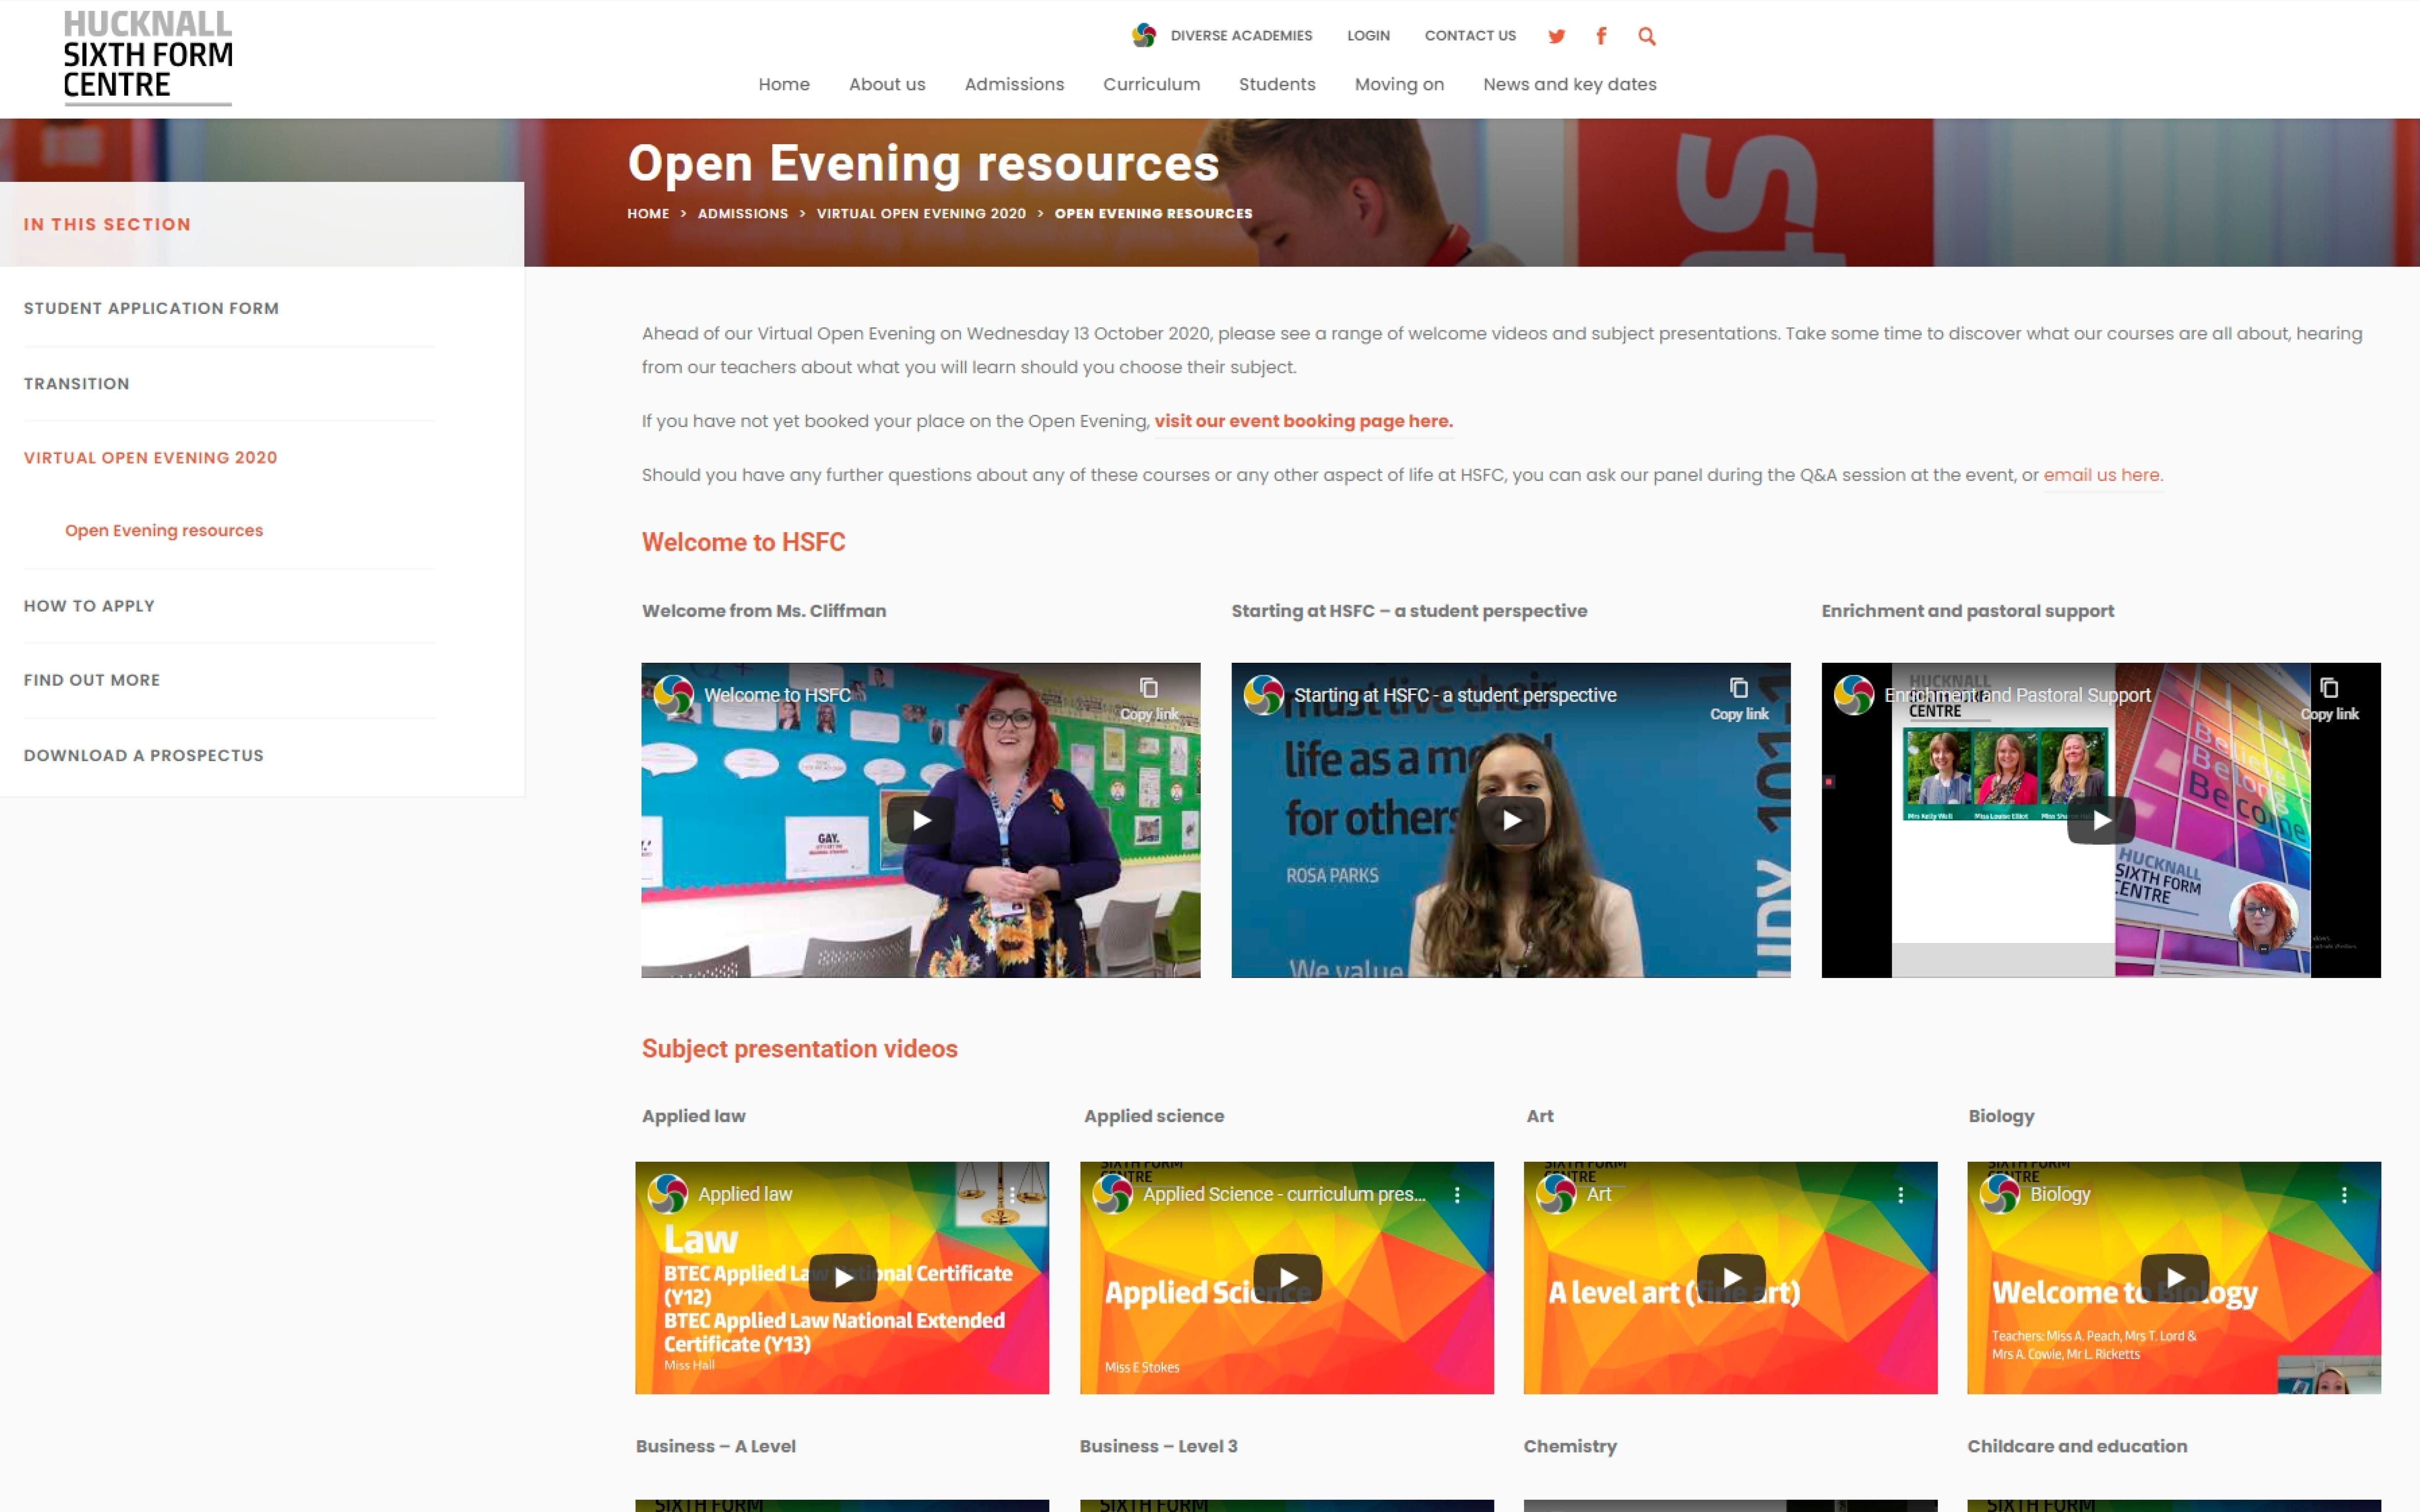This screenshot has height=1512, width=2420.
Task: Click the 'Welcome to HSFC' section heading
Action: (743, 542)
